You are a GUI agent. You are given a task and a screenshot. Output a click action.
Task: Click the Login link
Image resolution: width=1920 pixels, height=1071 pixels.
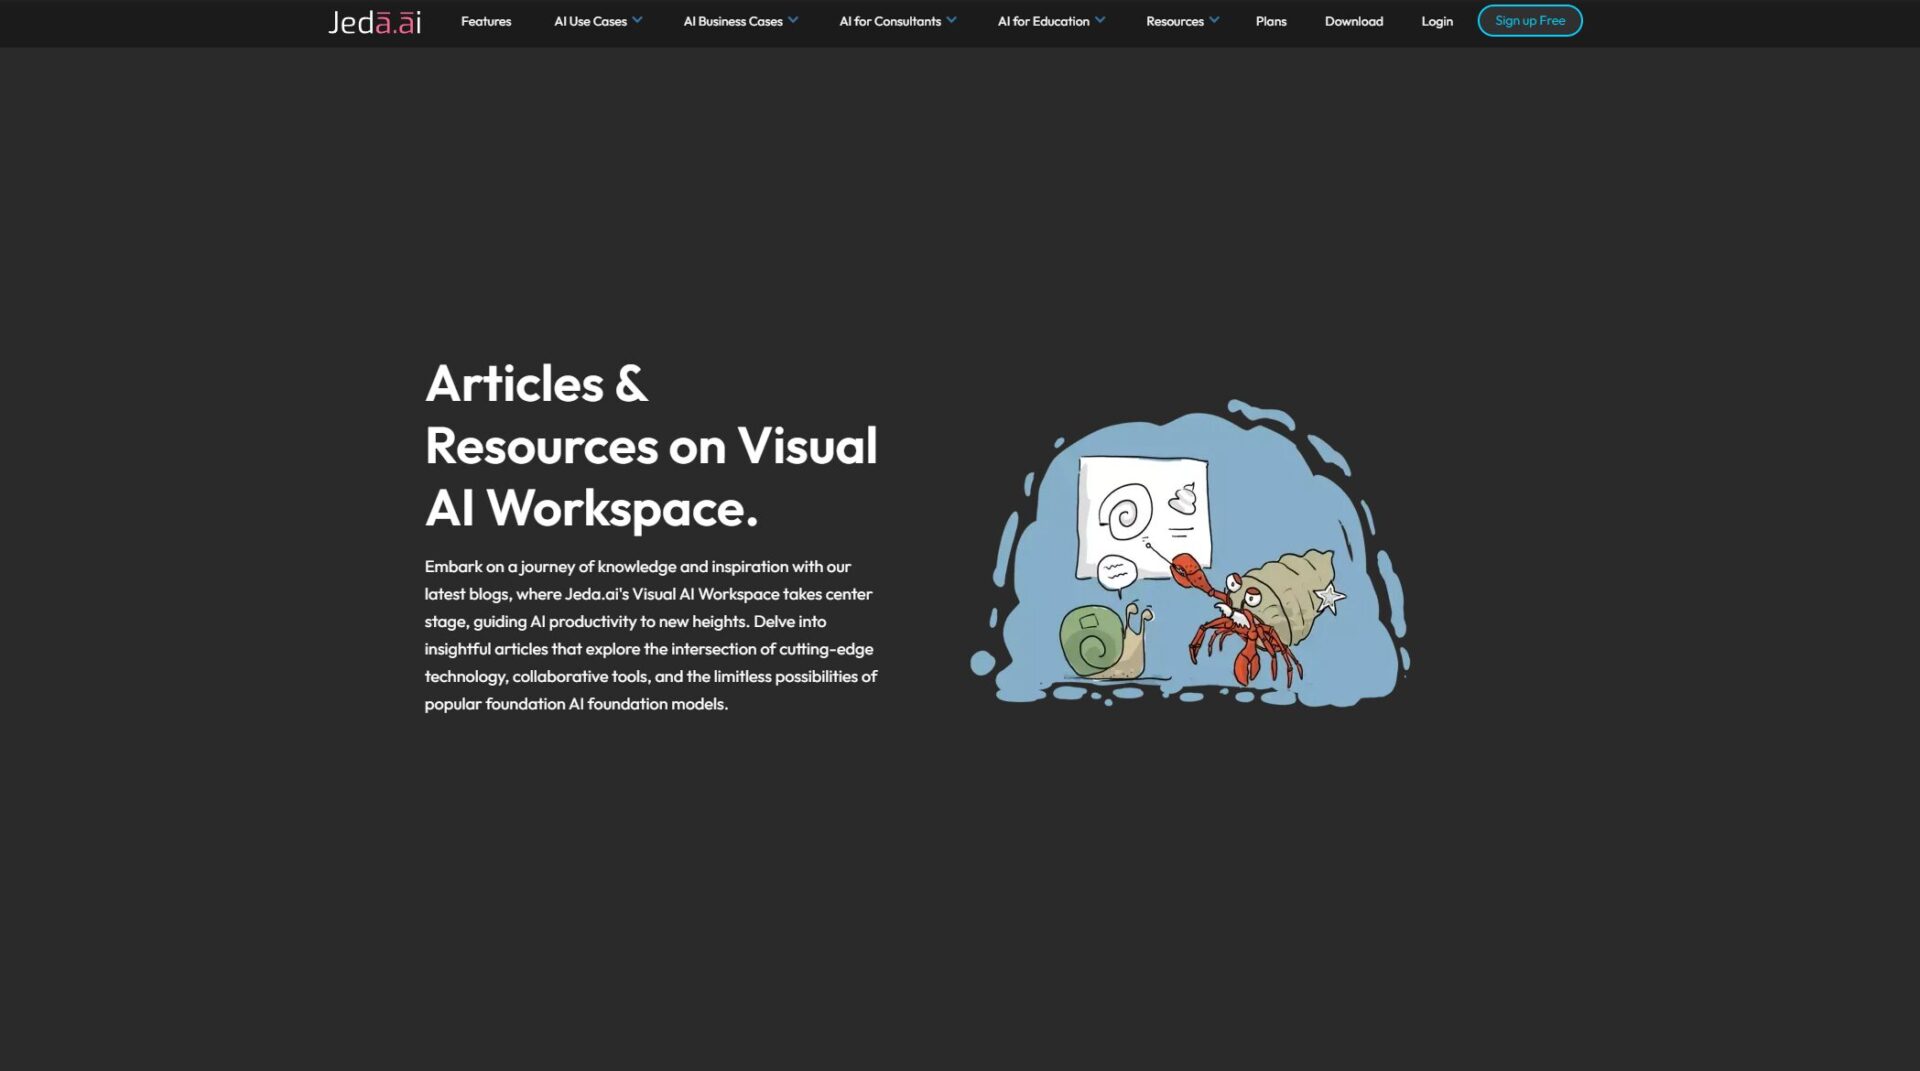tap(1436, 21)
